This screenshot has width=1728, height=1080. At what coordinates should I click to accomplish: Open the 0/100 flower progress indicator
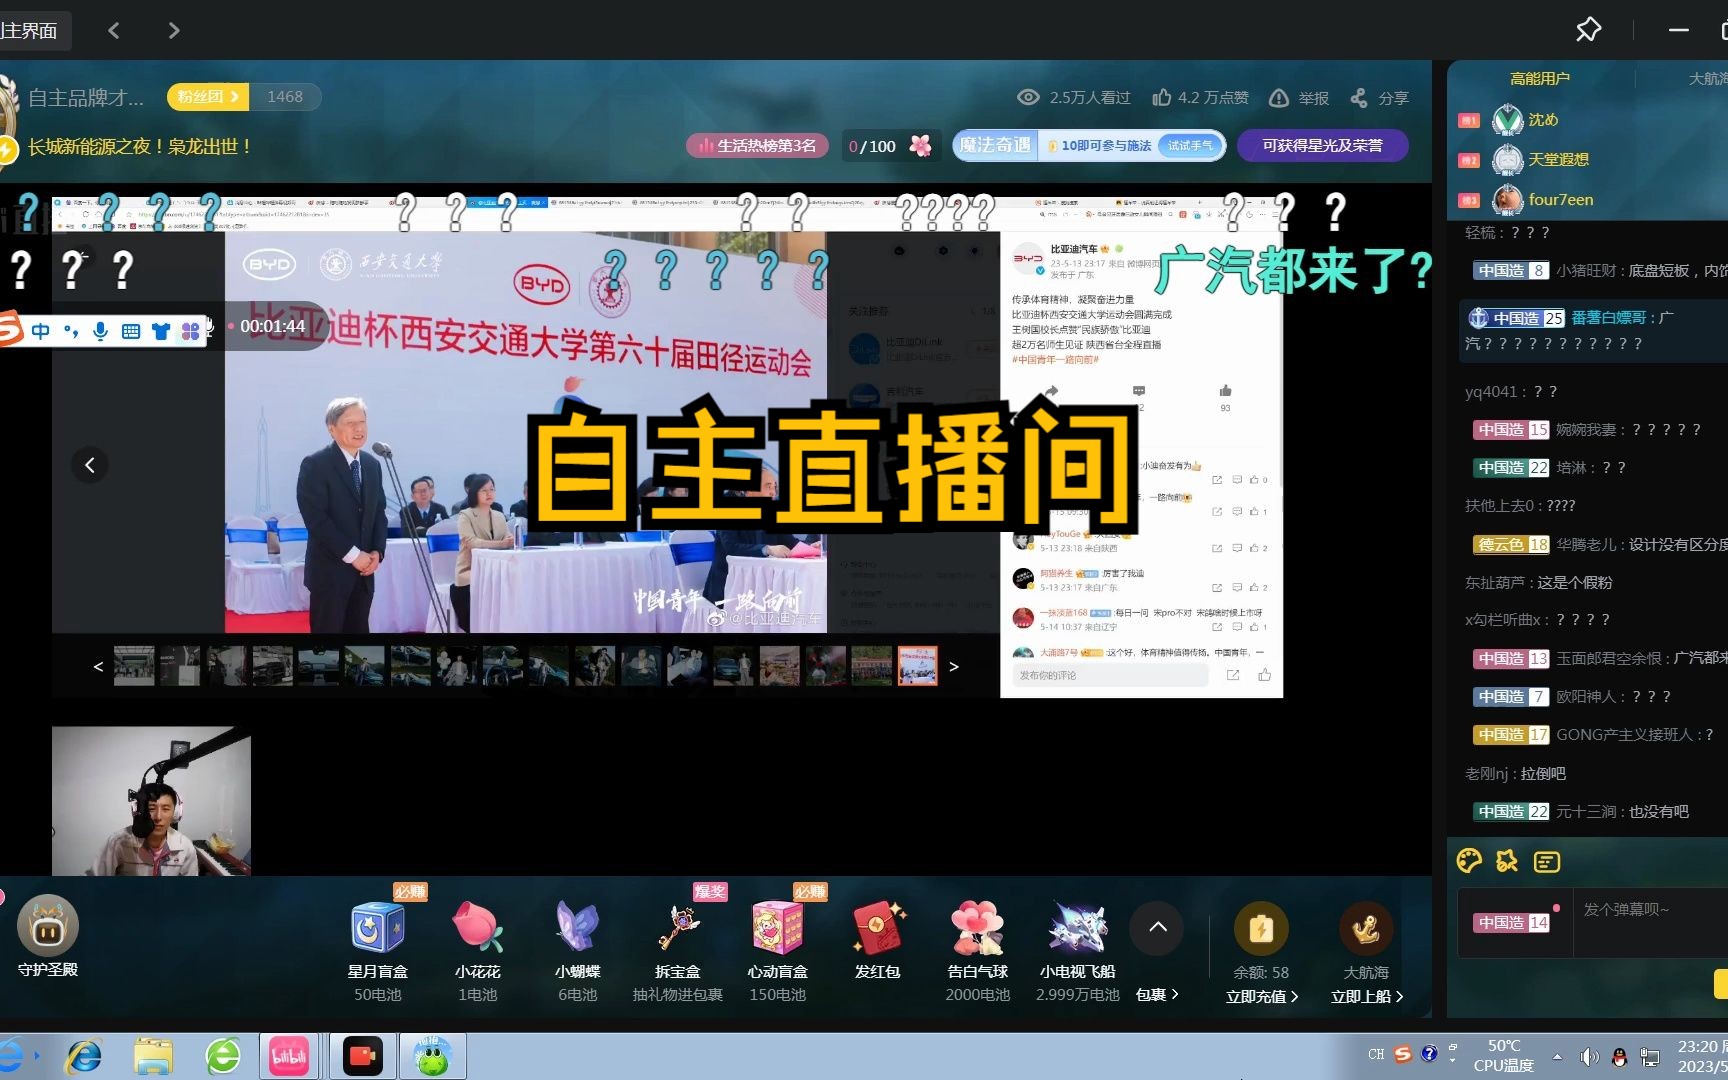[889, 146]
